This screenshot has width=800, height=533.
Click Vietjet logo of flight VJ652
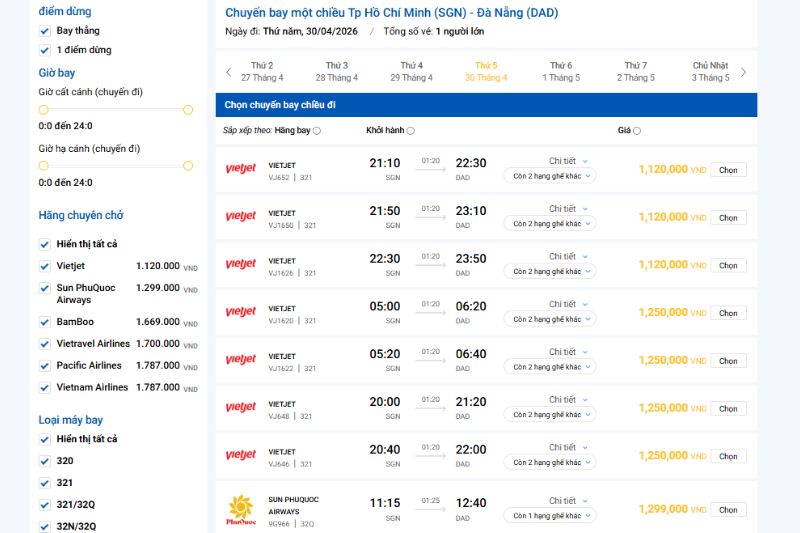241,168
